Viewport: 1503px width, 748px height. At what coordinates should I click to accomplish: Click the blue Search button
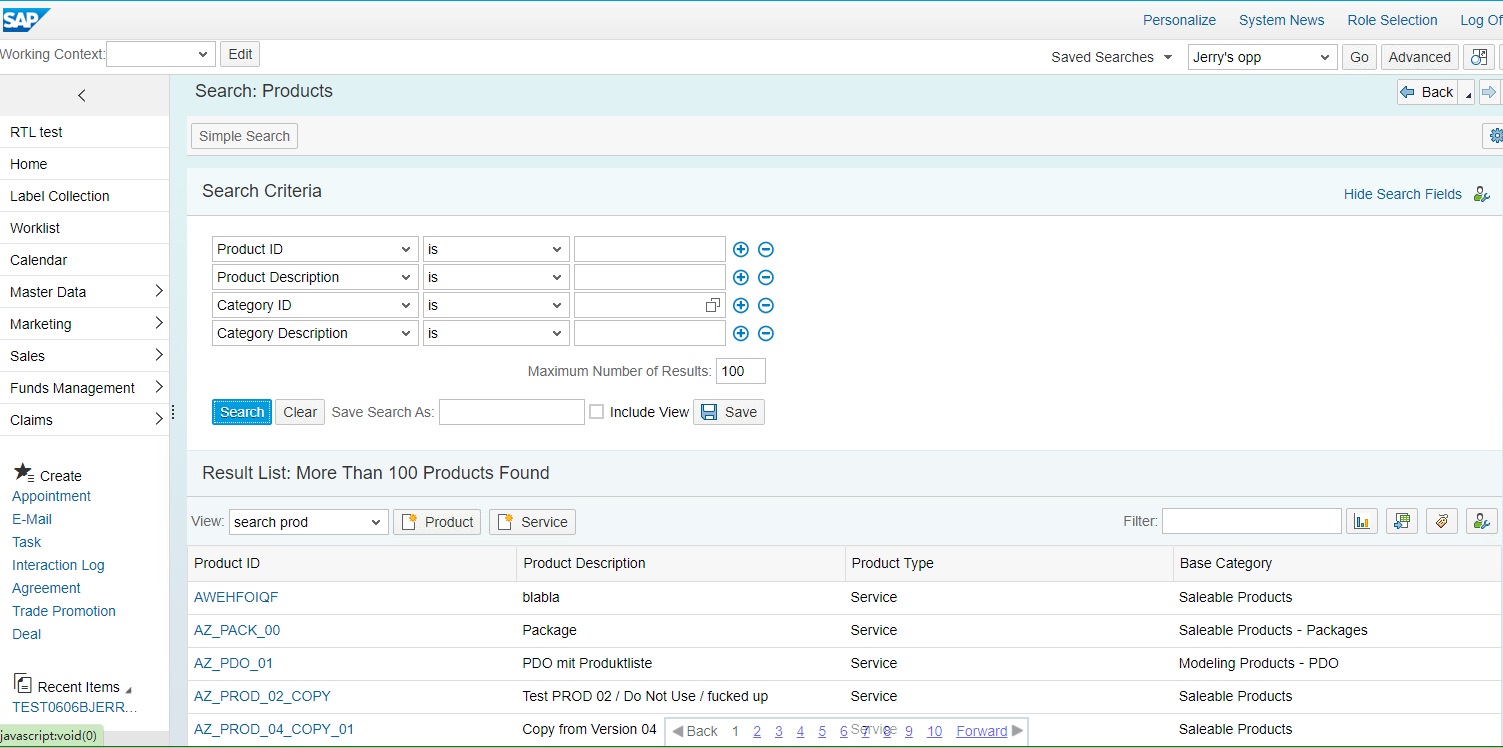point(242,412)
